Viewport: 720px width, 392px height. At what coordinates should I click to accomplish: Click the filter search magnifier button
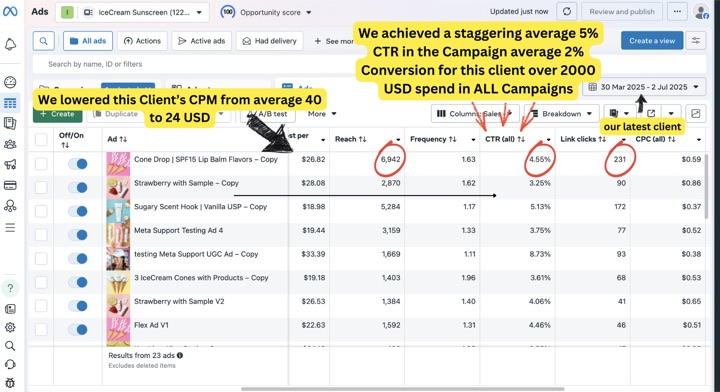coord(44,41)
